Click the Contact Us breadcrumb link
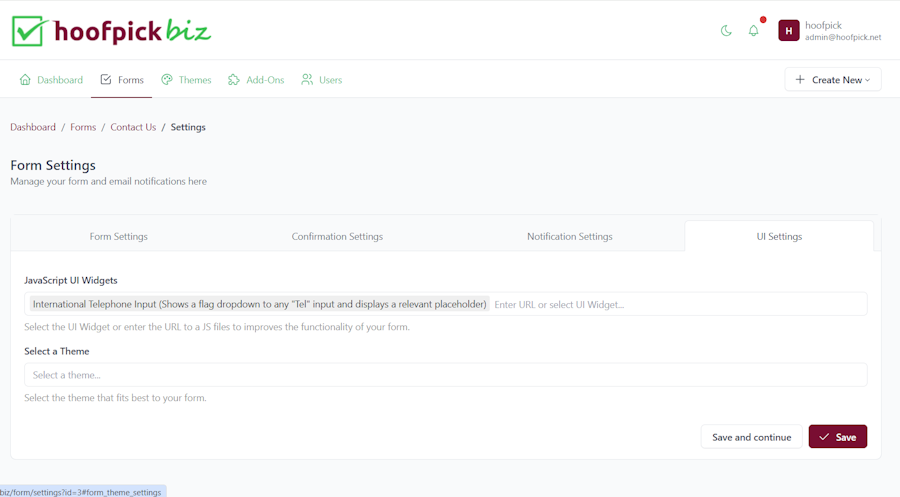The image size is (900, 497). 133,127
